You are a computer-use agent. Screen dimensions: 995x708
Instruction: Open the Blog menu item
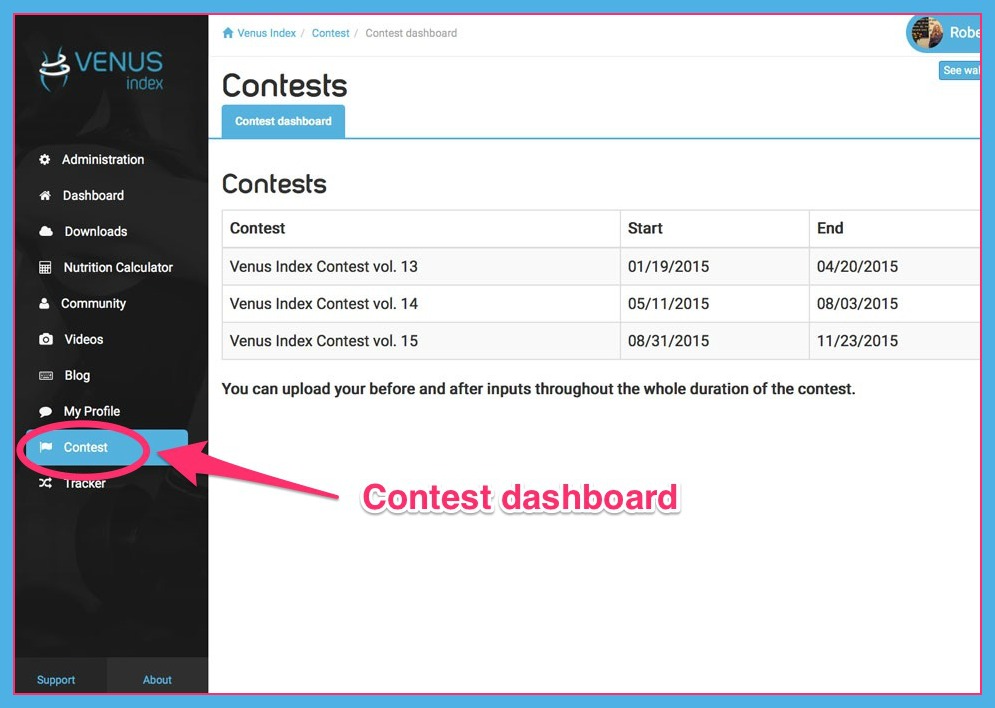point(77,376)
